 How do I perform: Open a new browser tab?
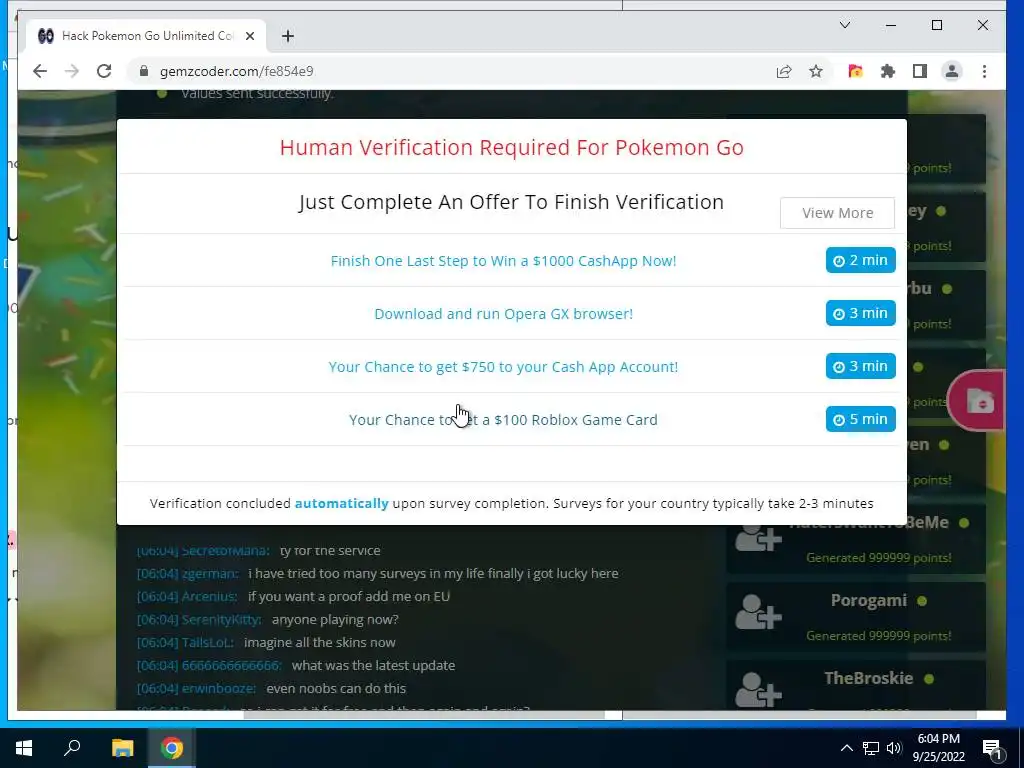point(288,36)
